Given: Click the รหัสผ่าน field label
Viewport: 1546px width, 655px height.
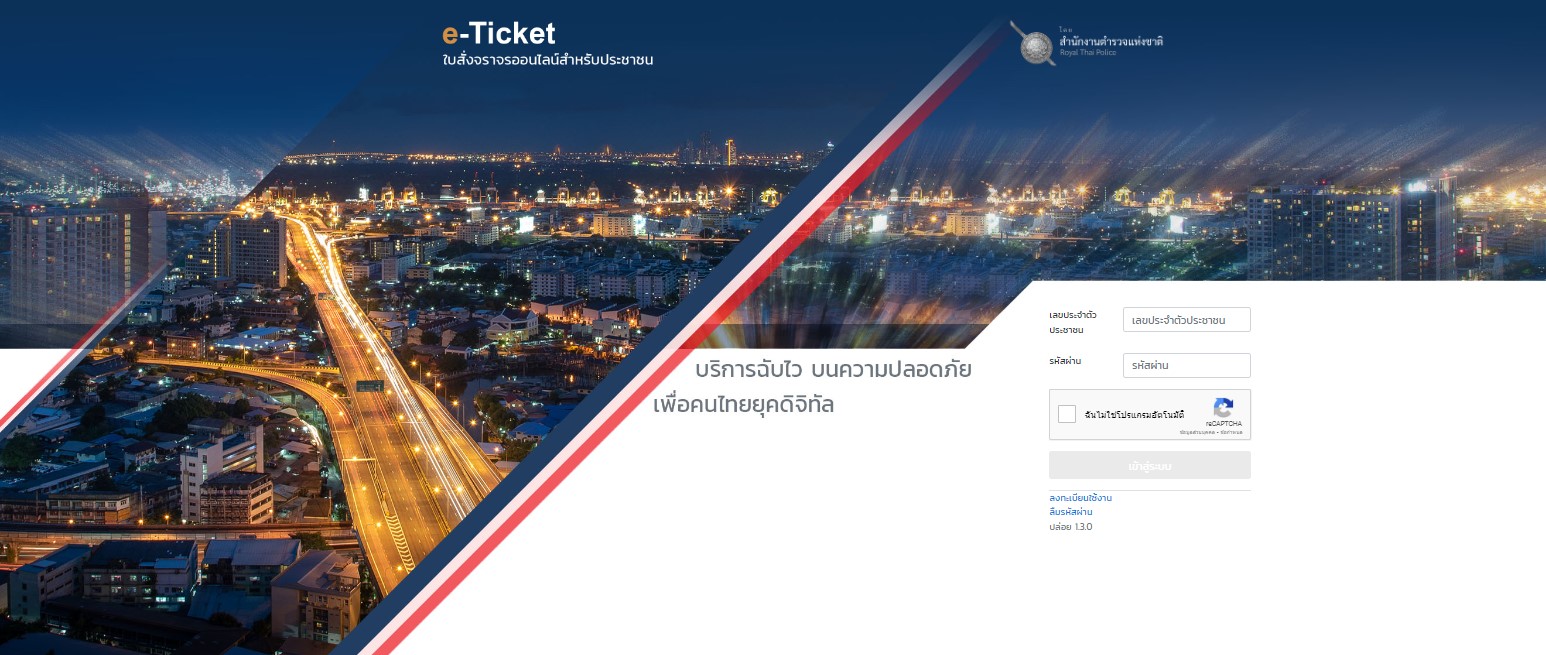Looking at the screenshot, I should coord(1065,360).
